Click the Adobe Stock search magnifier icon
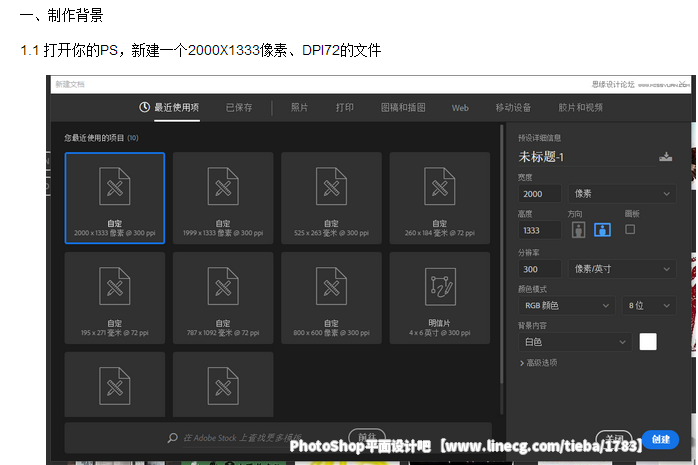The height and width of the screenshot is (465, 698). [172, 438]
